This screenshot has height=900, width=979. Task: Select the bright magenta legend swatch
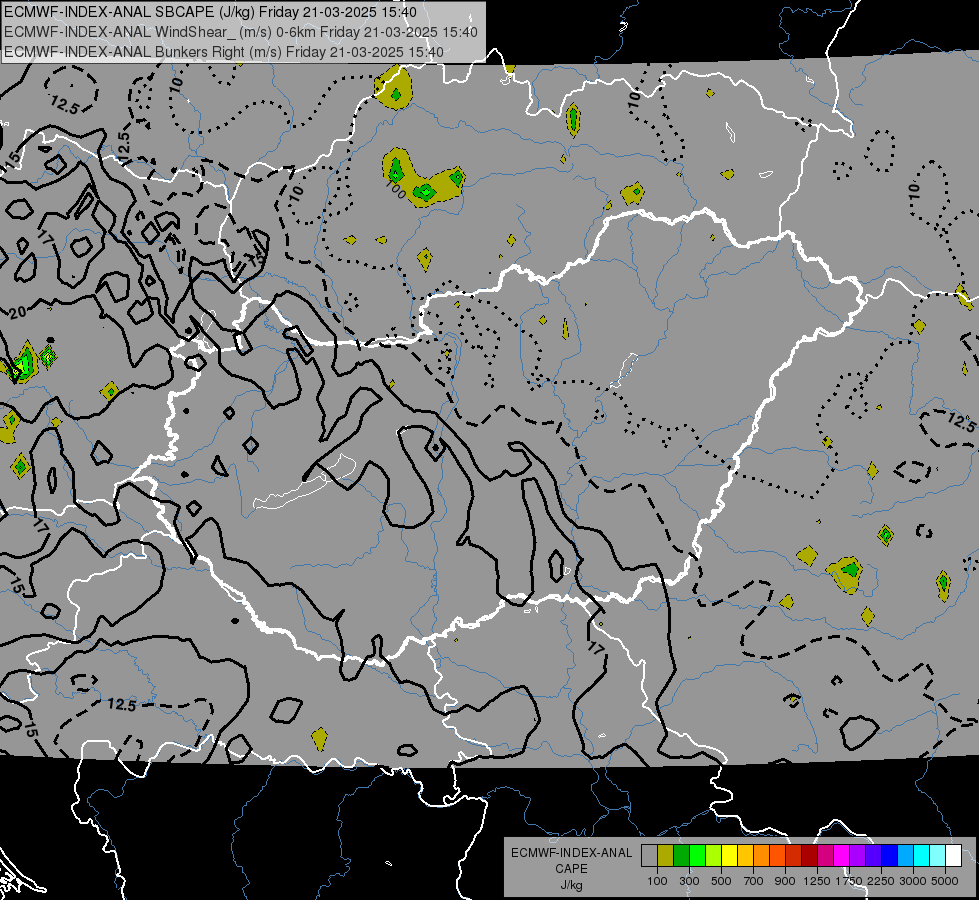point(842,856)
